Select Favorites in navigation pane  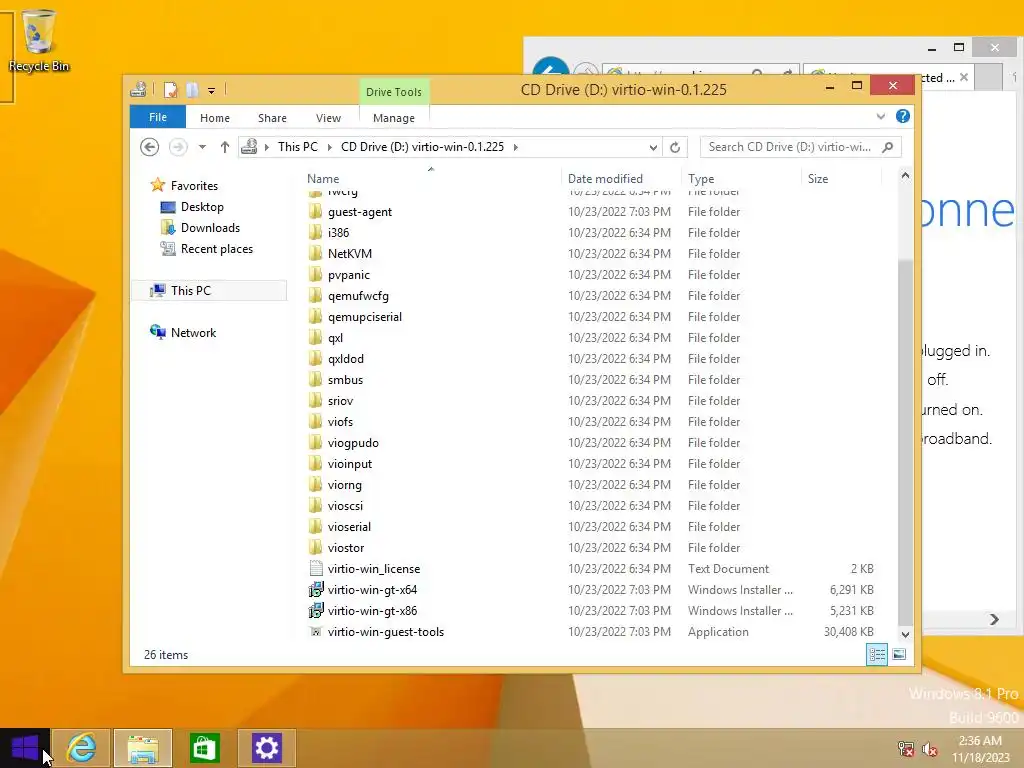tap(194, 185)
